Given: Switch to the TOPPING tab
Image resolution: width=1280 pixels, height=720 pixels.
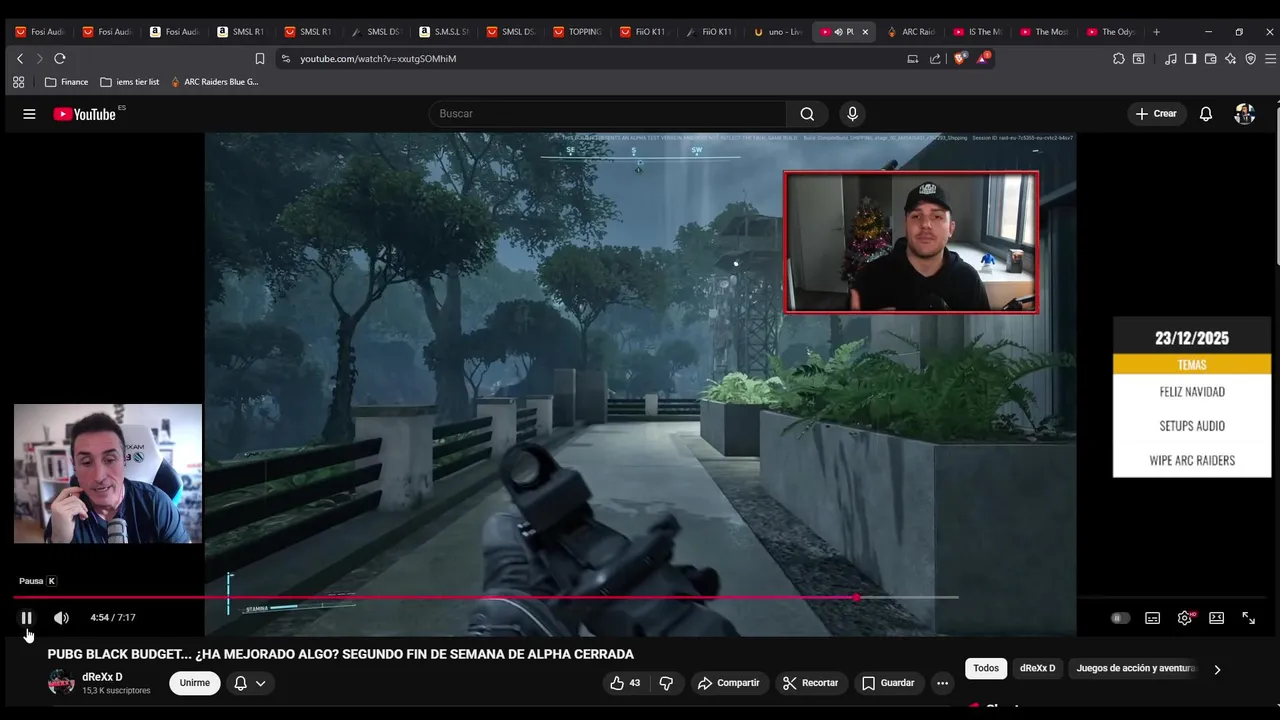Looking at the screenshot, I should click(x=577, y=32).
